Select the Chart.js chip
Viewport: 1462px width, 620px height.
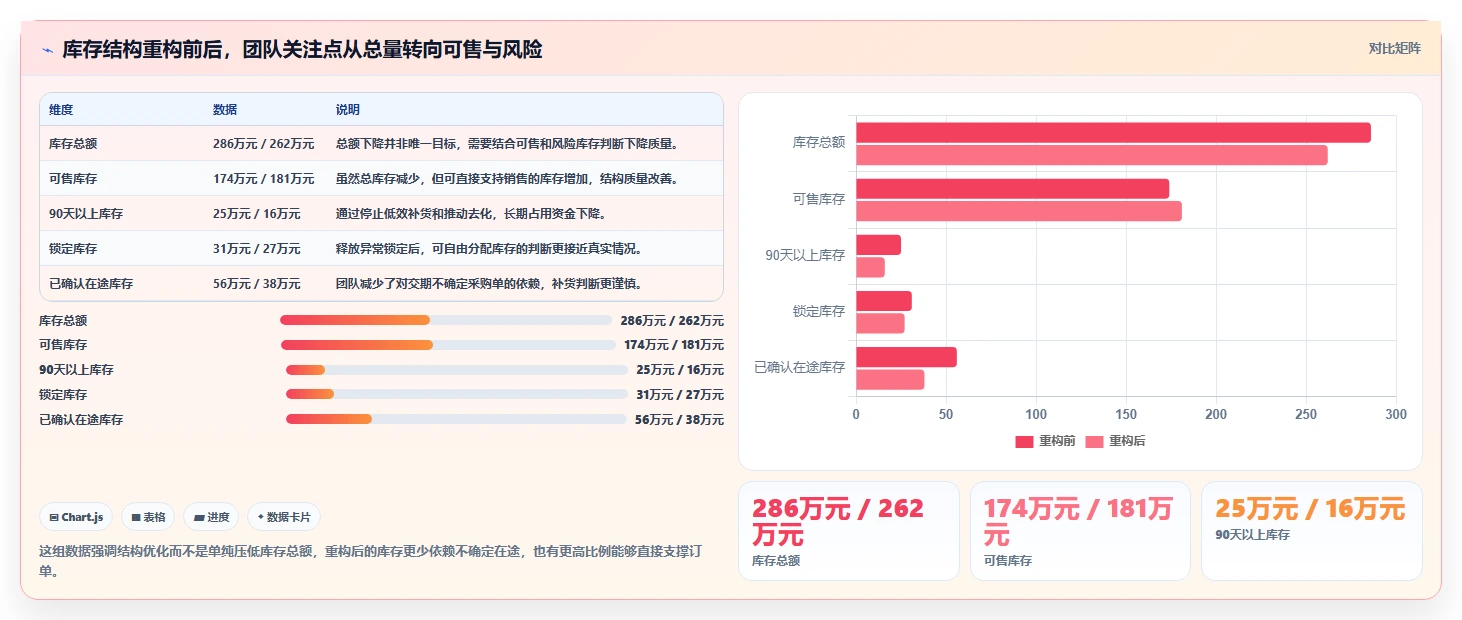(x=76, y=517)
